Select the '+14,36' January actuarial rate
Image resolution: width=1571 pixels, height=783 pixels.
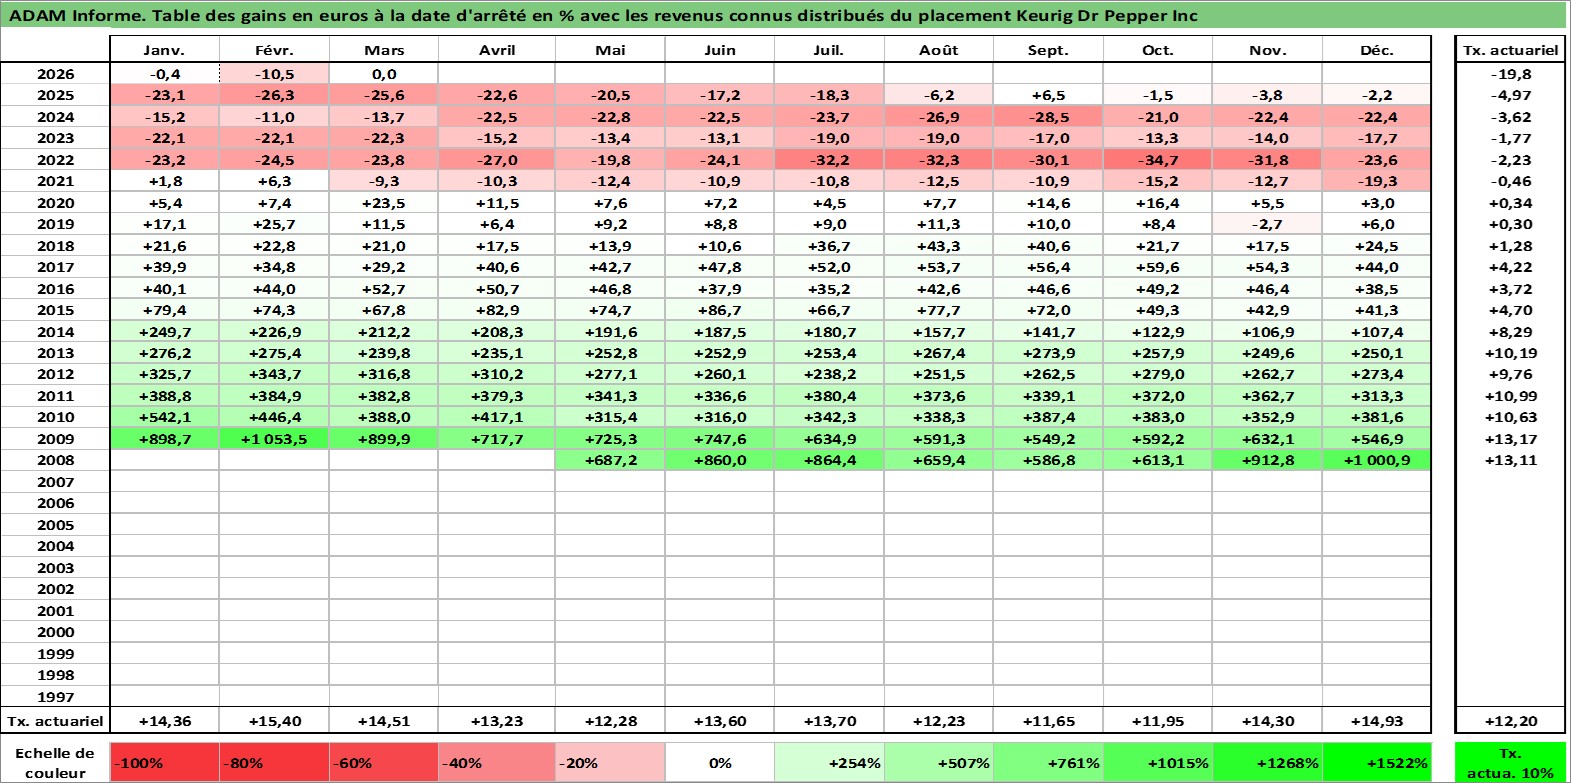point(165,721)
